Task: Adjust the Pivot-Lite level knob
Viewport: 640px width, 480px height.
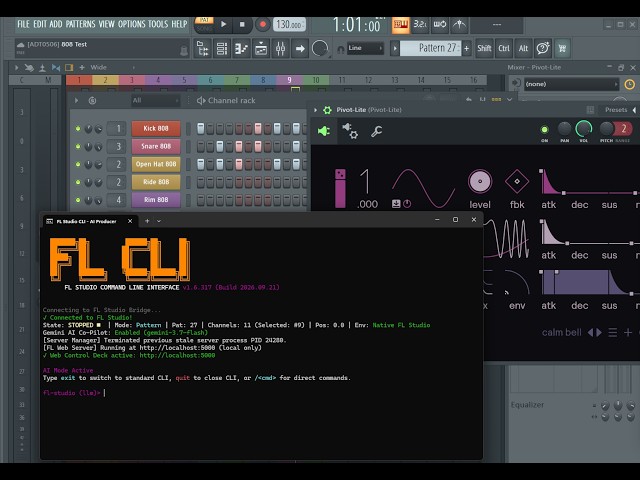Action: (480, 181)
